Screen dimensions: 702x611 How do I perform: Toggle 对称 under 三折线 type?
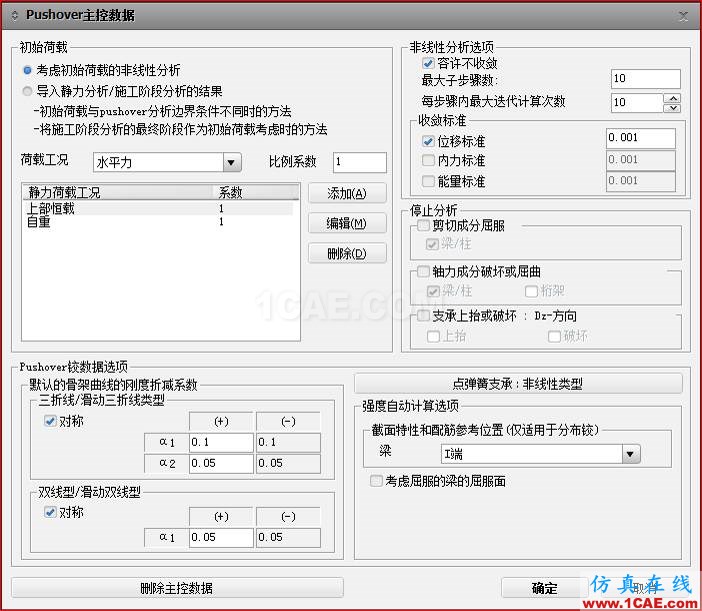[x=50, y=421]
